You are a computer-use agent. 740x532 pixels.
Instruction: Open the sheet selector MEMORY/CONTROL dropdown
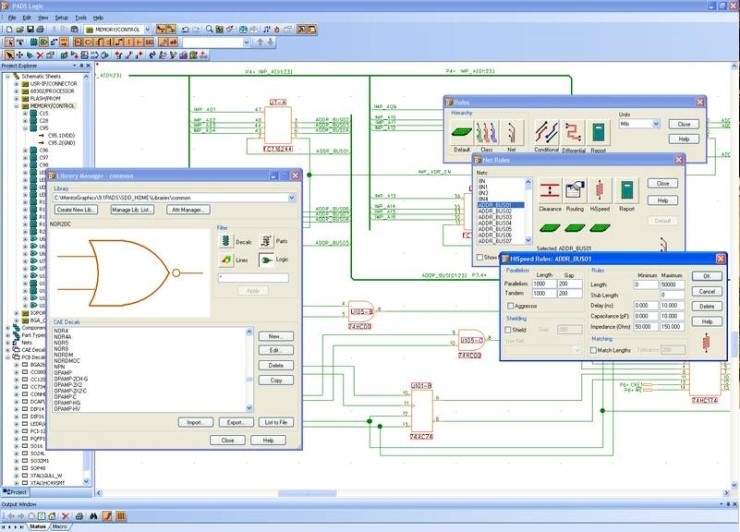148,29
